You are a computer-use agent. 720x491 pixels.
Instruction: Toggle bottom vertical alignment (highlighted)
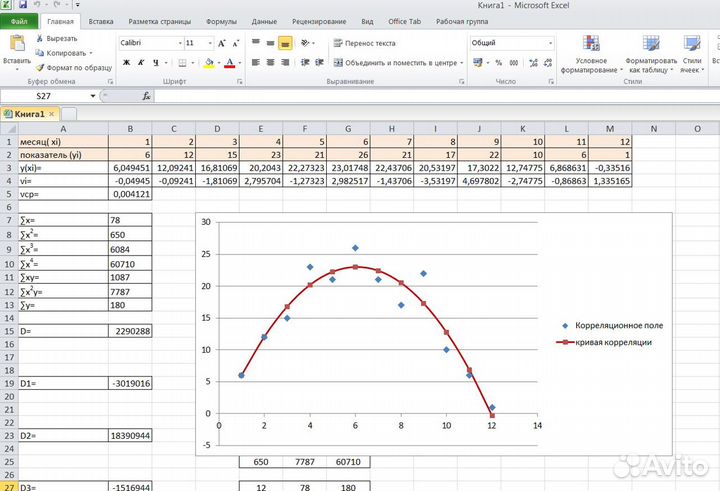point(285,43)
